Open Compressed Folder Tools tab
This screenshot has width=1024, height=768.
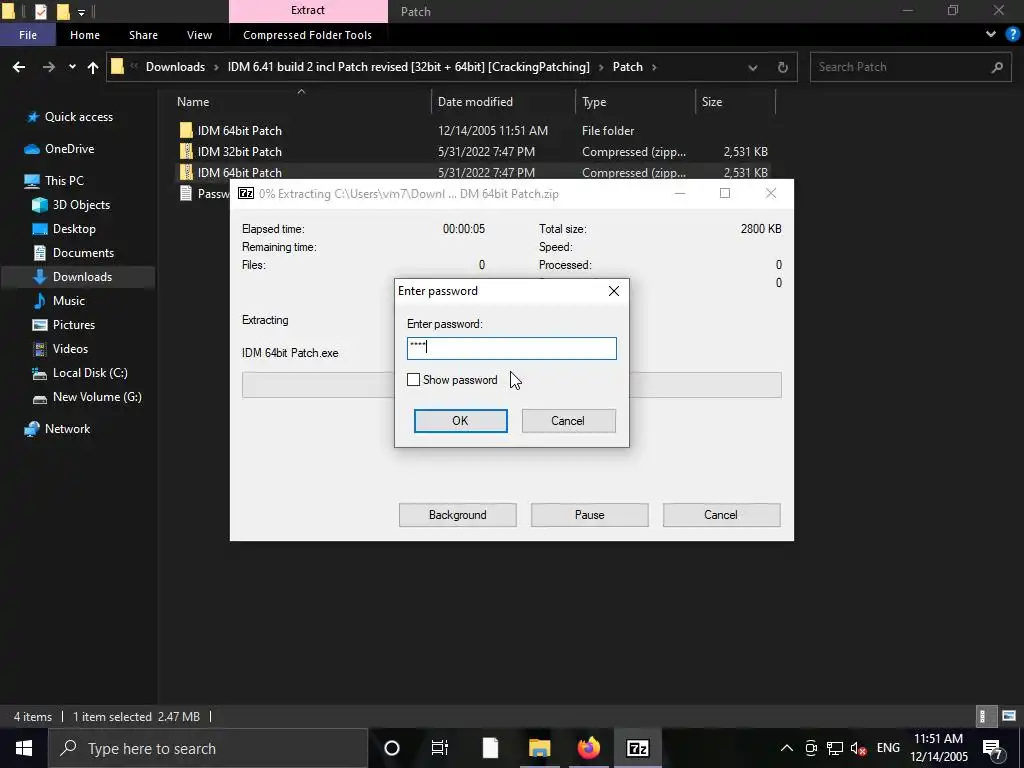point(307,35)
